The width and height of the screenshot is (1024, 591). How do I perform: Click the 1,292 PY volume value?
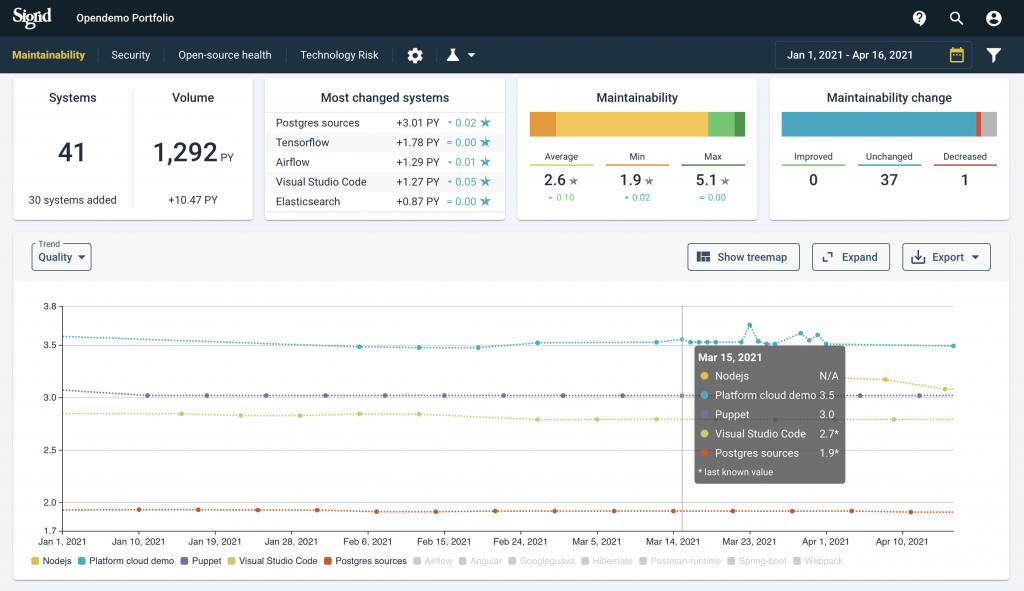point(193,152)
